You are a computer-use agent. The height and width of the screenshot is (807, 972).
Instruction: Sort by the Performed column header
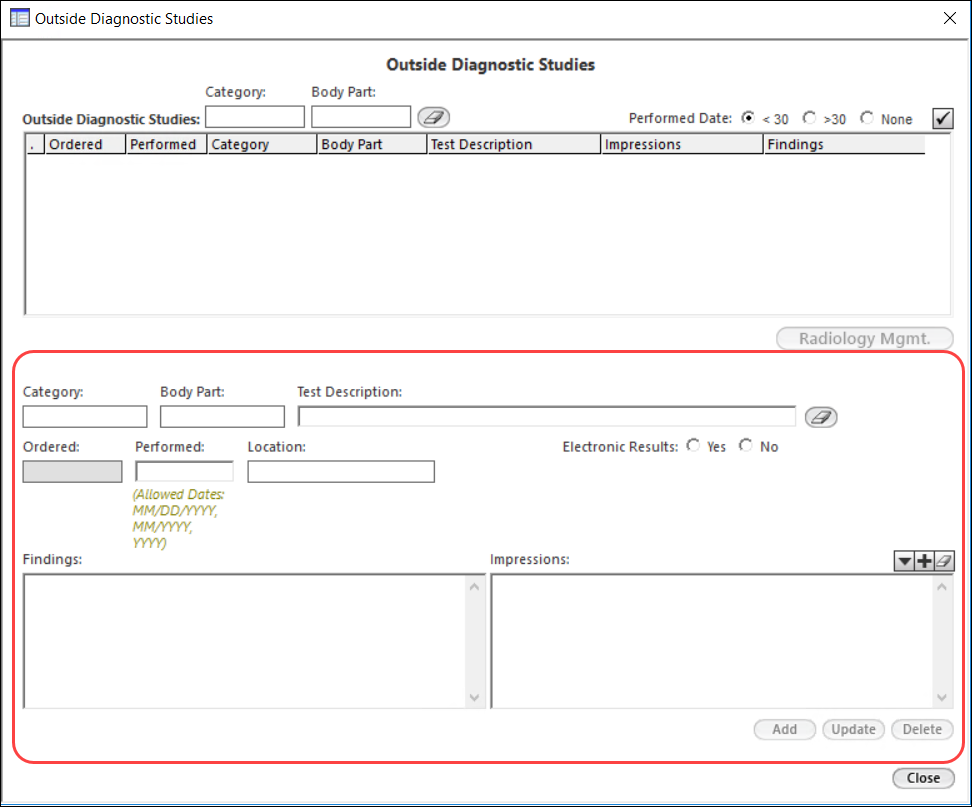(x=167, y=144)
